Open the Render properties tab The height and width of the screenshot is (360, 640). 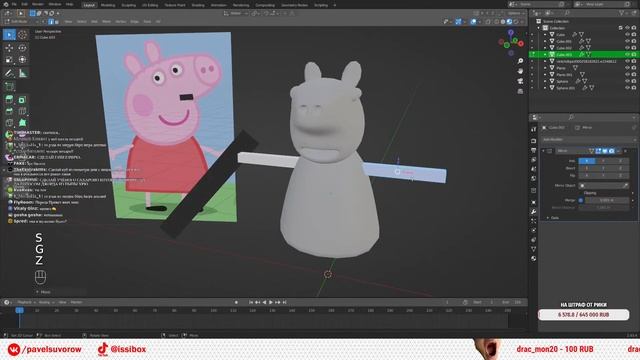tap(533, 141)
